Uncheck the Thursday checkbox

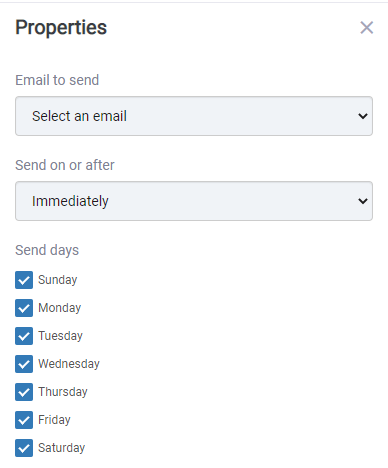click(24, 392)
